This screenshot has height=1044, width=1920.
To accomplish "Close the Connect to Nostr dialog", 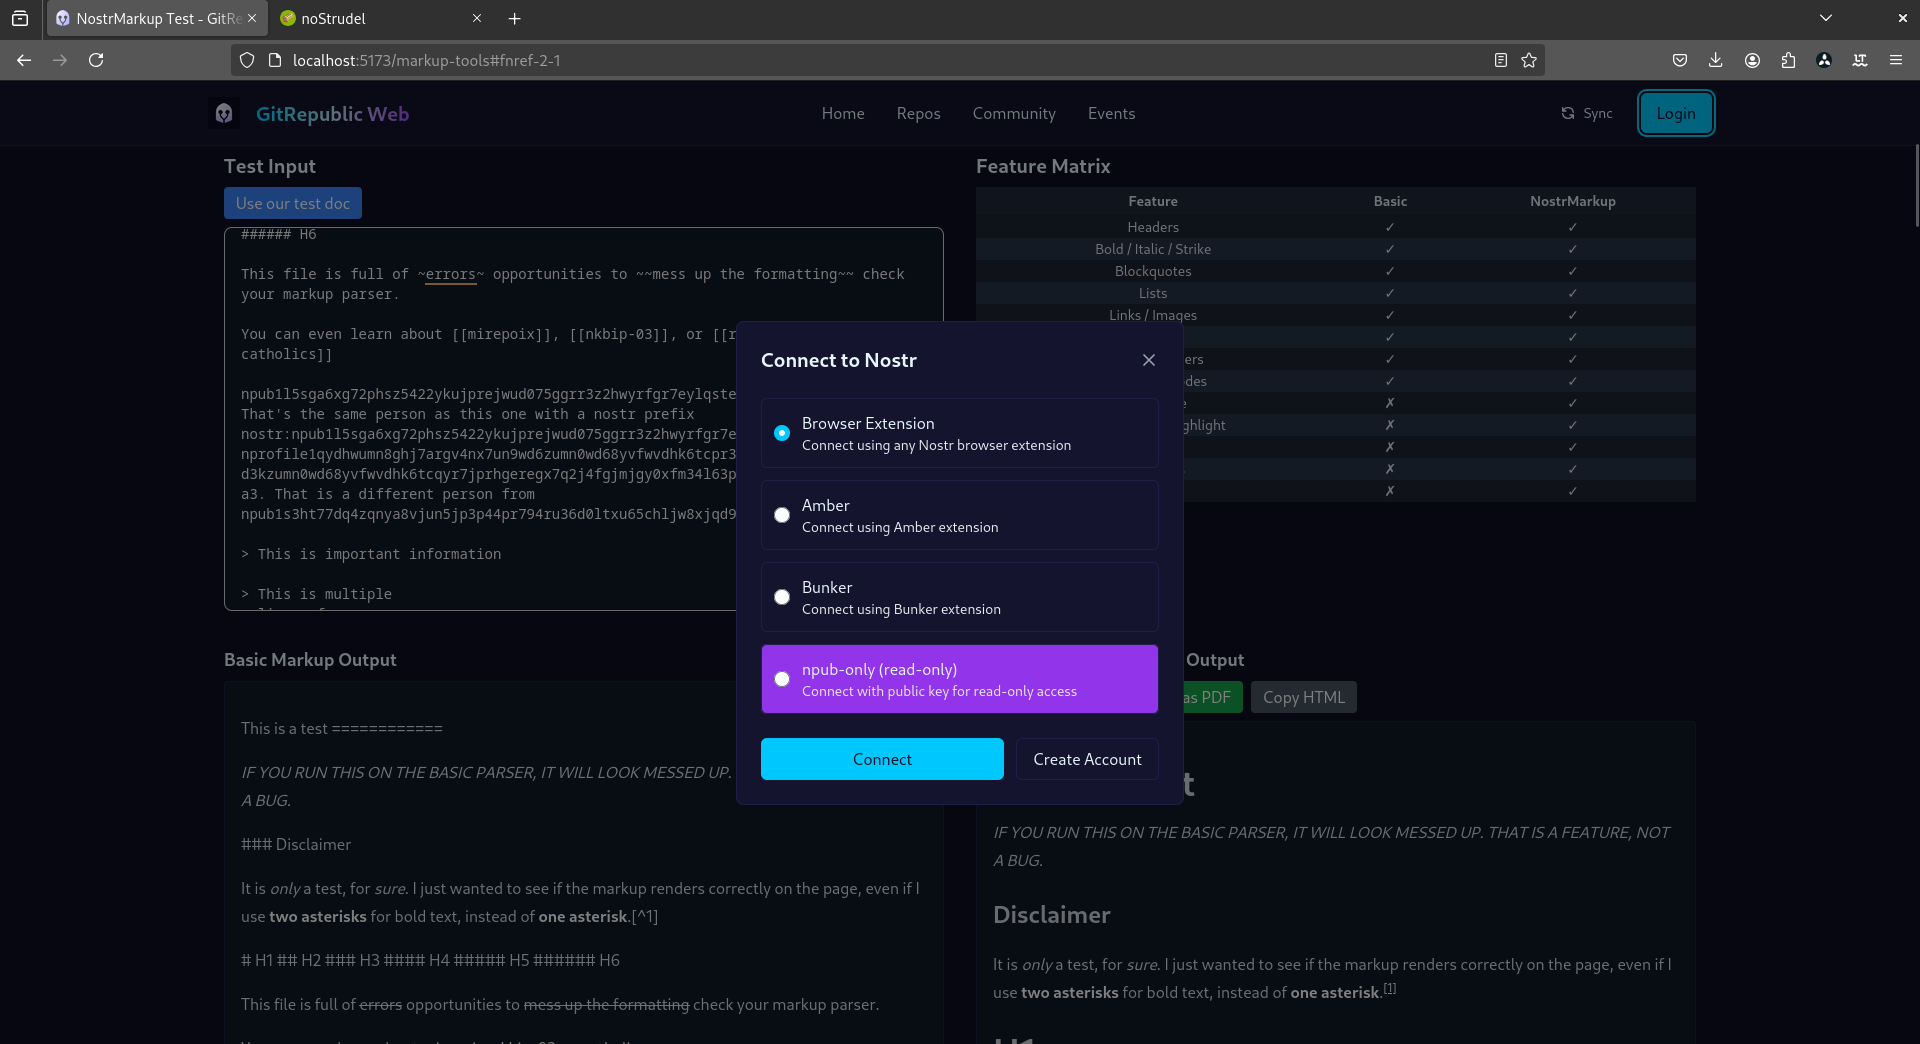I will pyautogui.click(x=1149, y=360).
